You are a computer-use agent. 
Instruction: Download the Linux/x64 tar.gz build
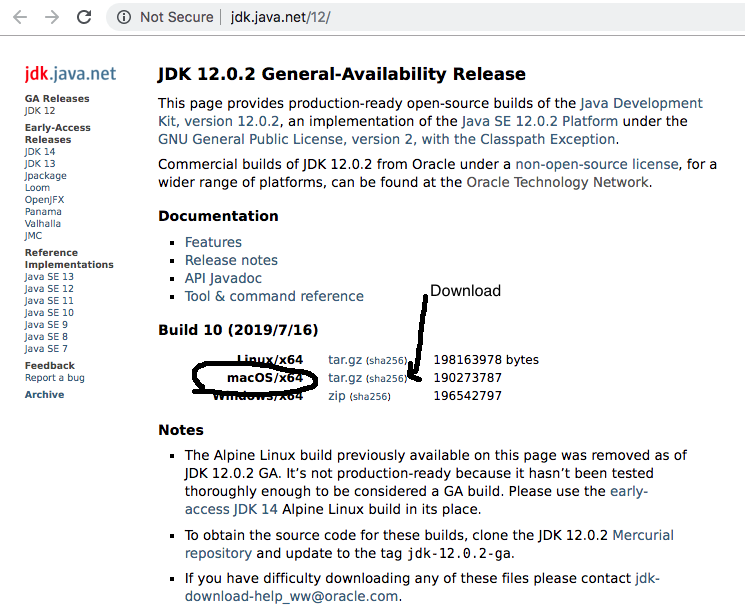tap(345, 360)
